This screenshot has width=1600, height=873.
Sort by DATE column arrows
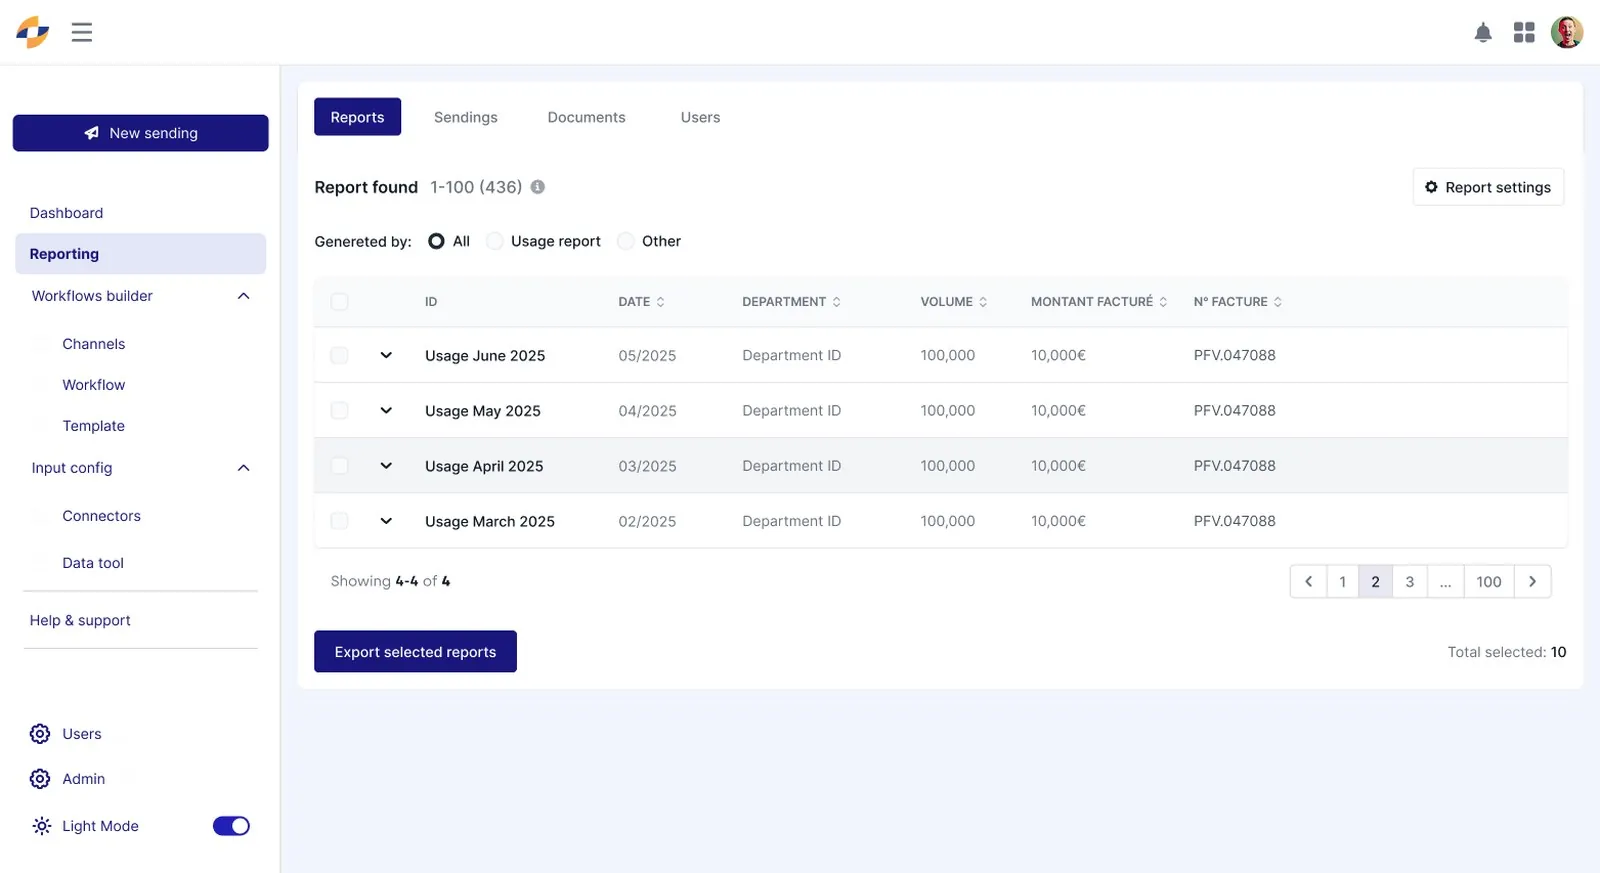tap(661, 302)
